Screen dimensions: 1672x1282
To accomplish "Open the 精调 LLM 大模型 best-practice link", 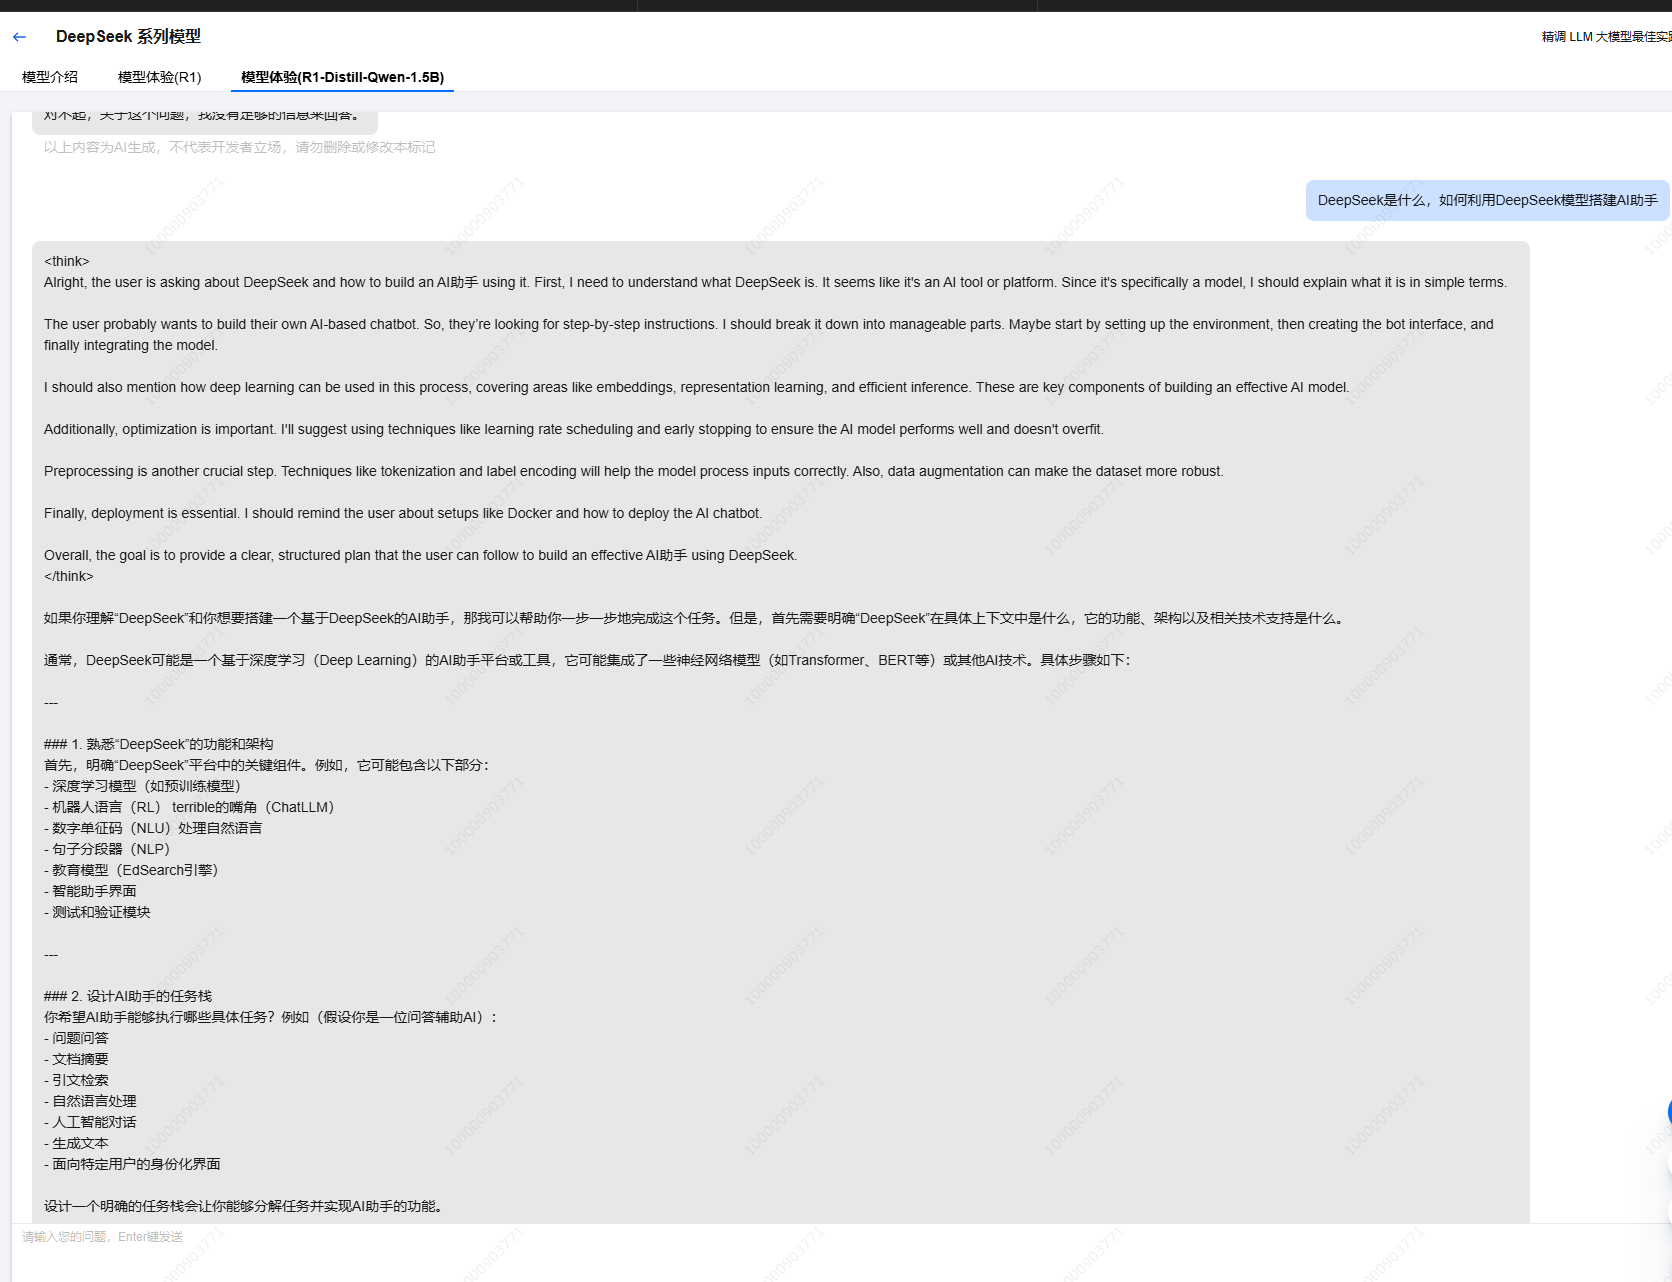I will 1606,37.
